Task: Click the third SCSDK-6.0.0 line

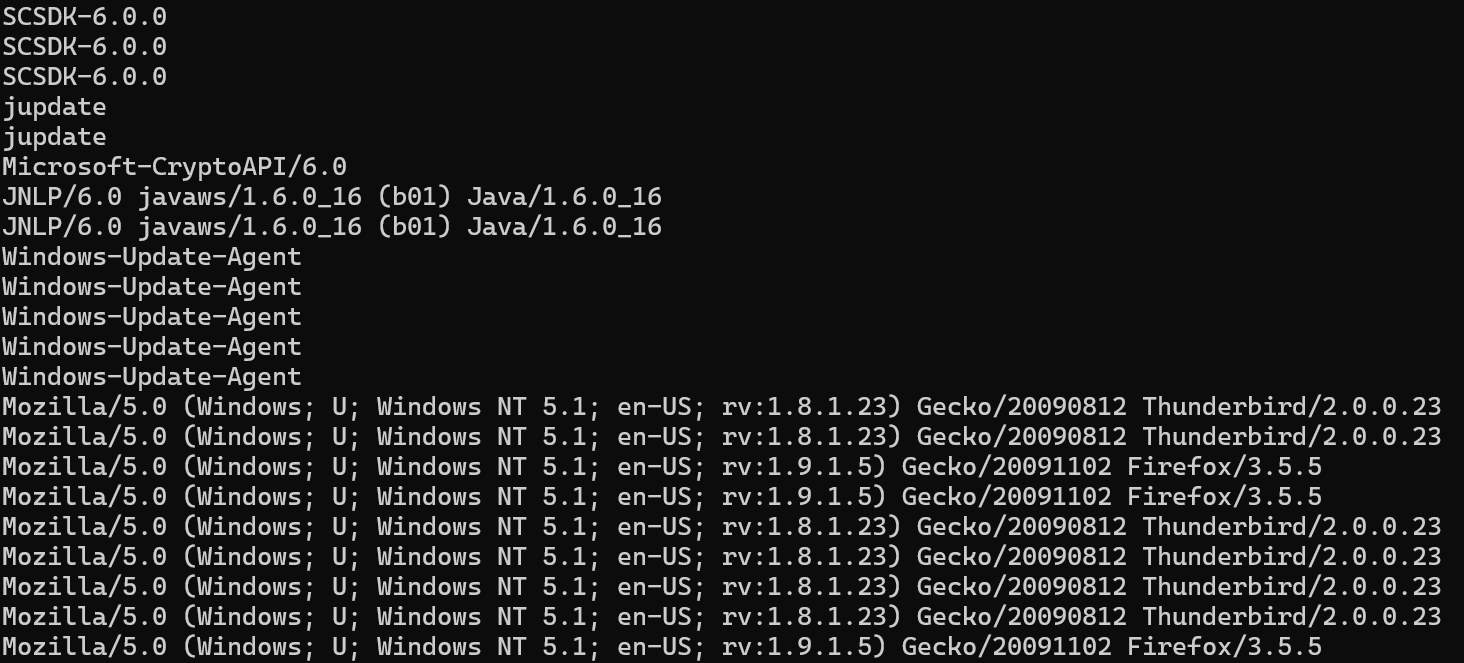Action: tap(85, 77)
